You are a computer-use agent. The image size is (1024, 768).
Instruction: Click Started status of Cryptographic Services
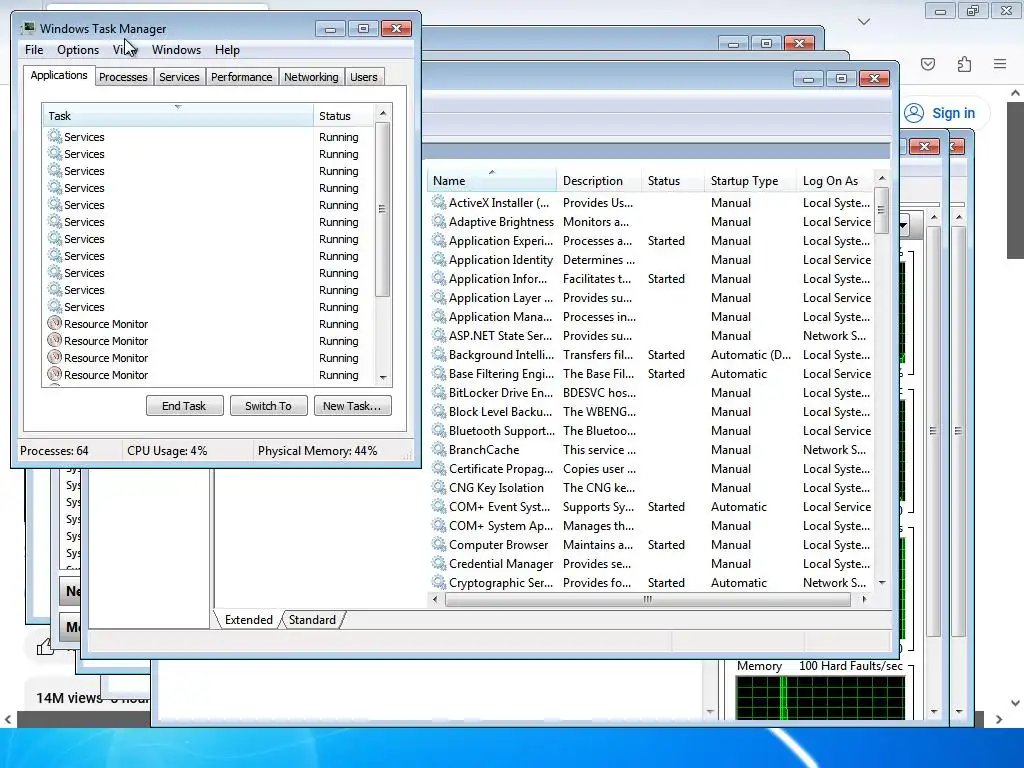[666, 582]
